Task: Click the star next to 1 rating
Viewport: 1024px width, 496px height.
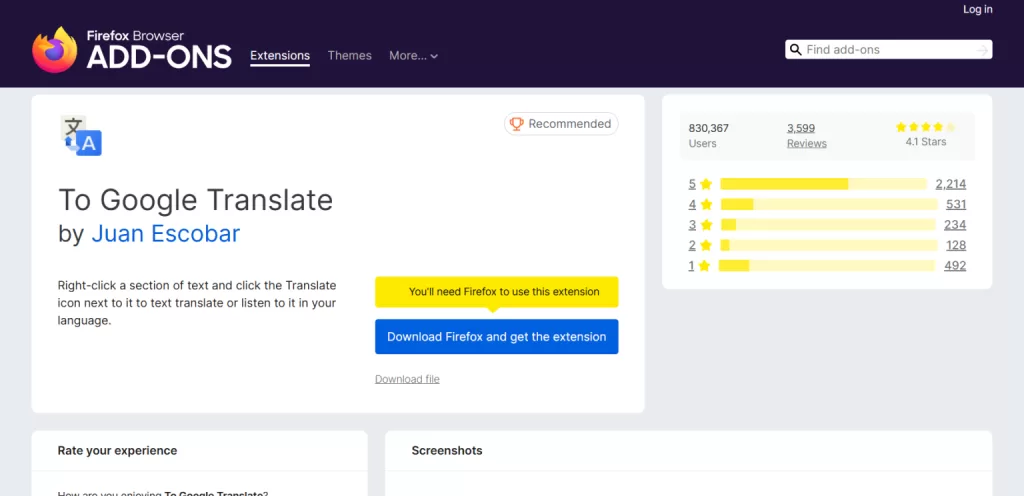Action: tap(705, 266)
